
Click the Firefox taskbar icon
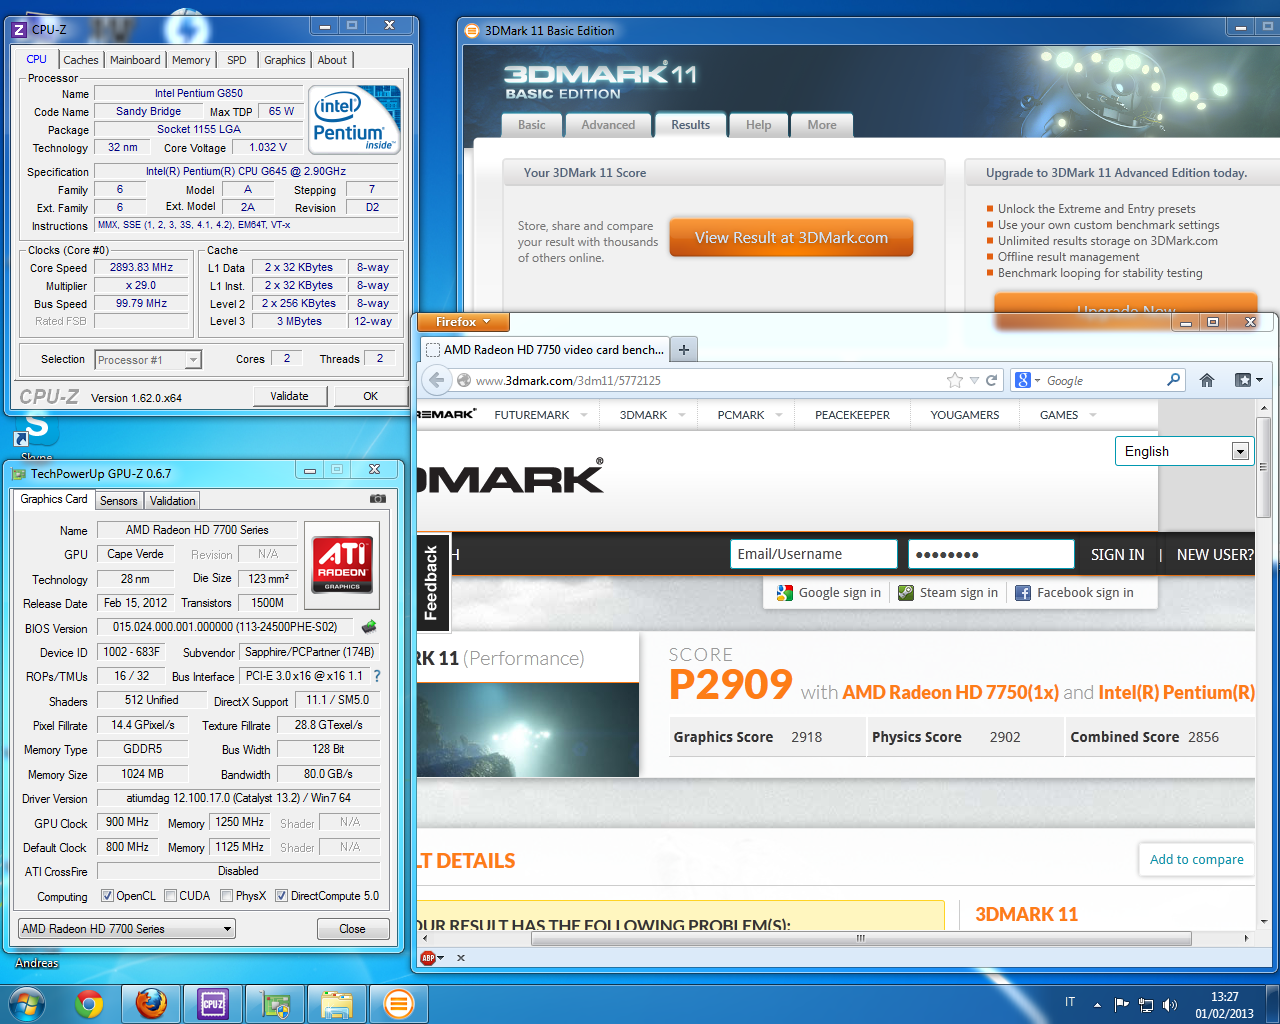pyautogui.click(x=151, y=1003)
